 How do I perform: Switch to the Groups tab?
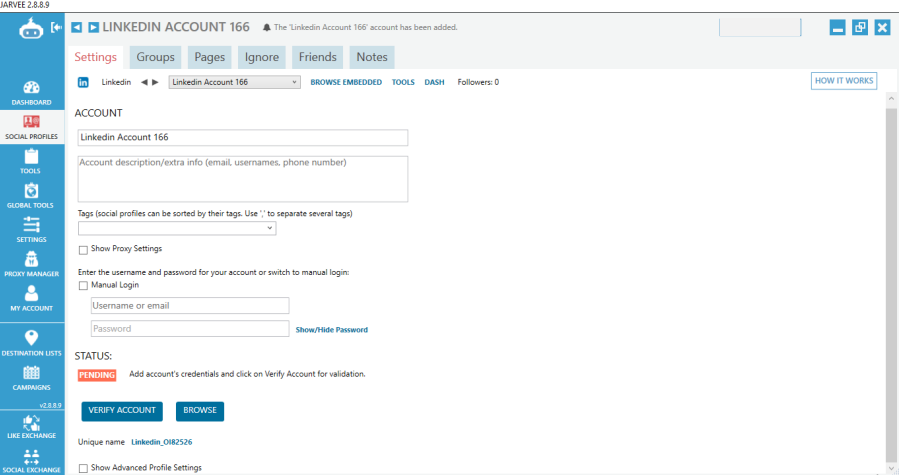[155, 57]
